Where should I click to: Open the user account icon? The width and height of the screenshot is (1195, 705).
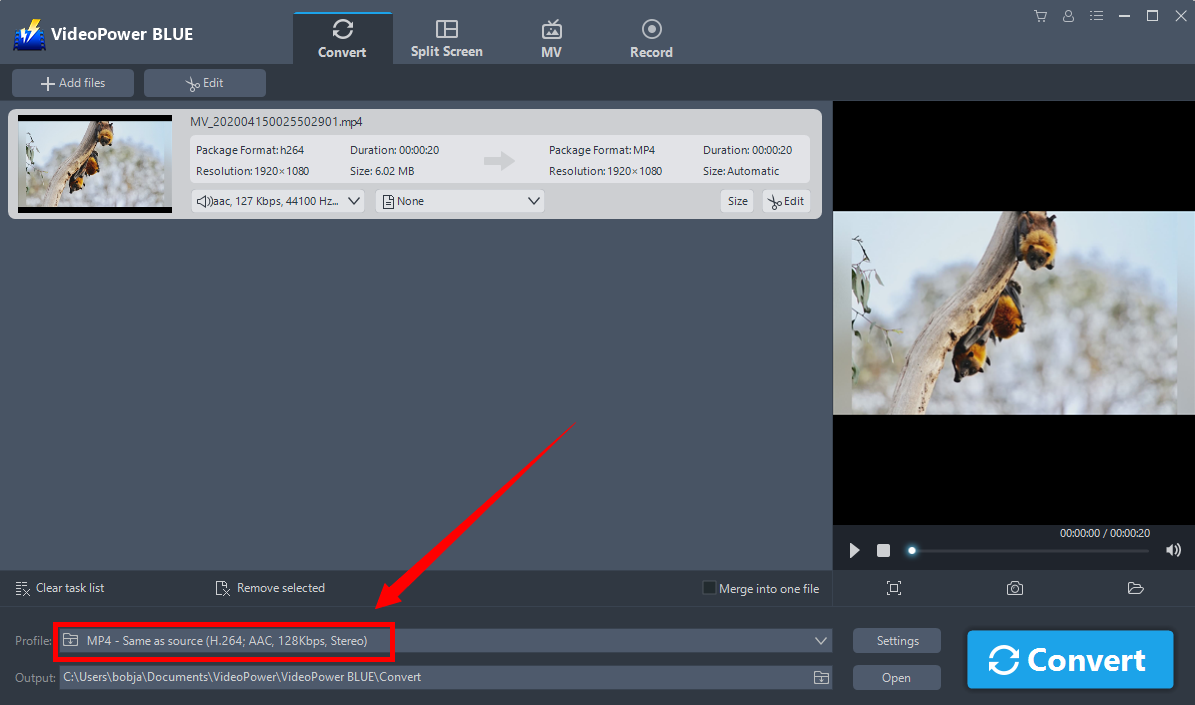click(x=1069, y=16)
